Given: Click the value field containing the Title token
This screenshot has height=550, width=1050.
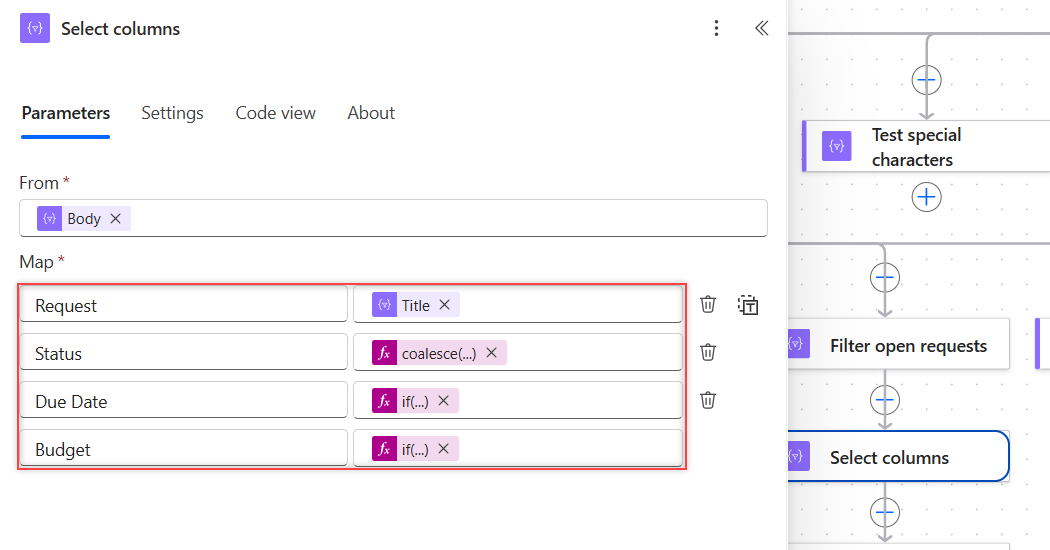Looking at the screenshot, I should [x=518, y=305].
